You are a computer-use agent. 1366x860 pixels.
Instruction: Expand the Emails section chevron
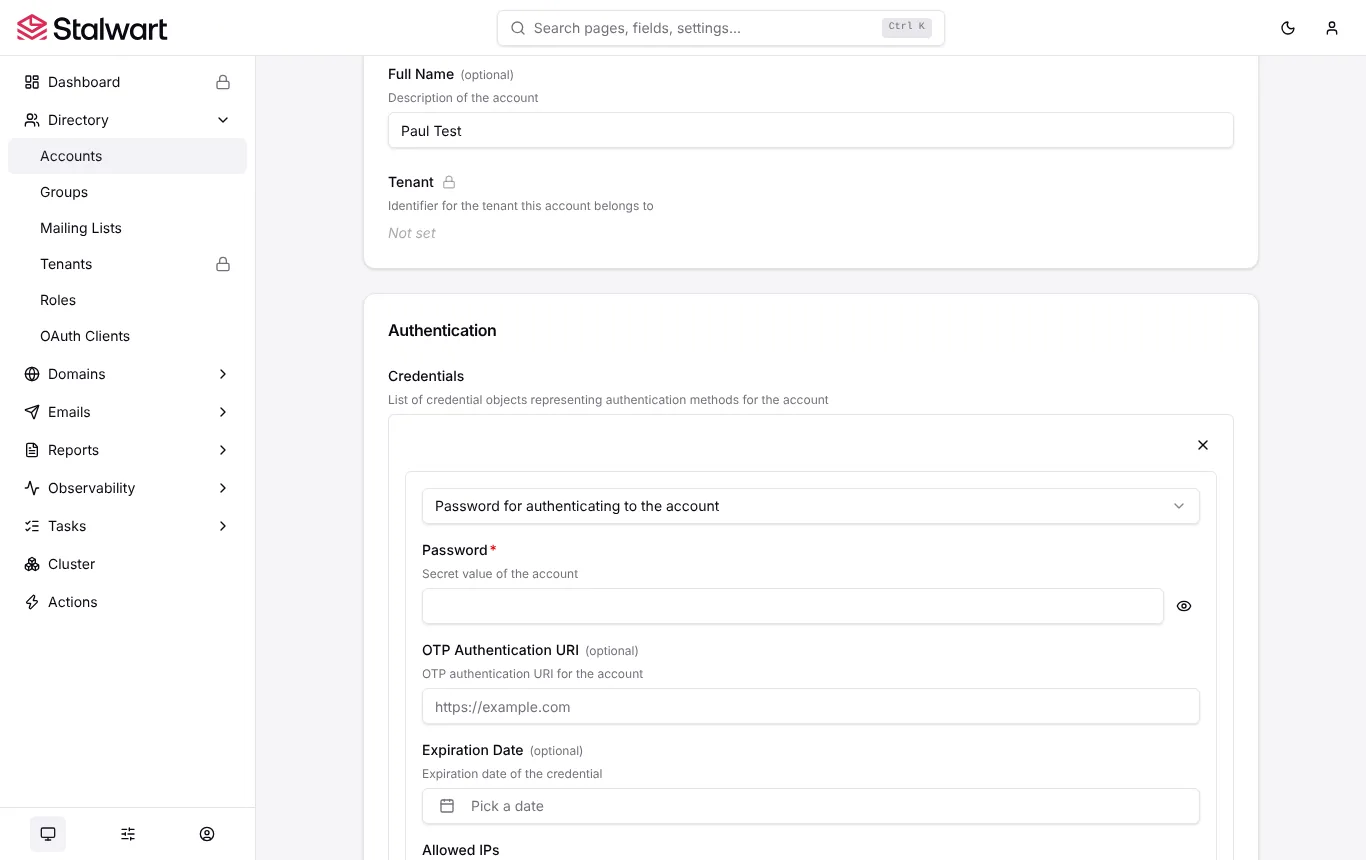pyautogui.click(x=223, y=412)
